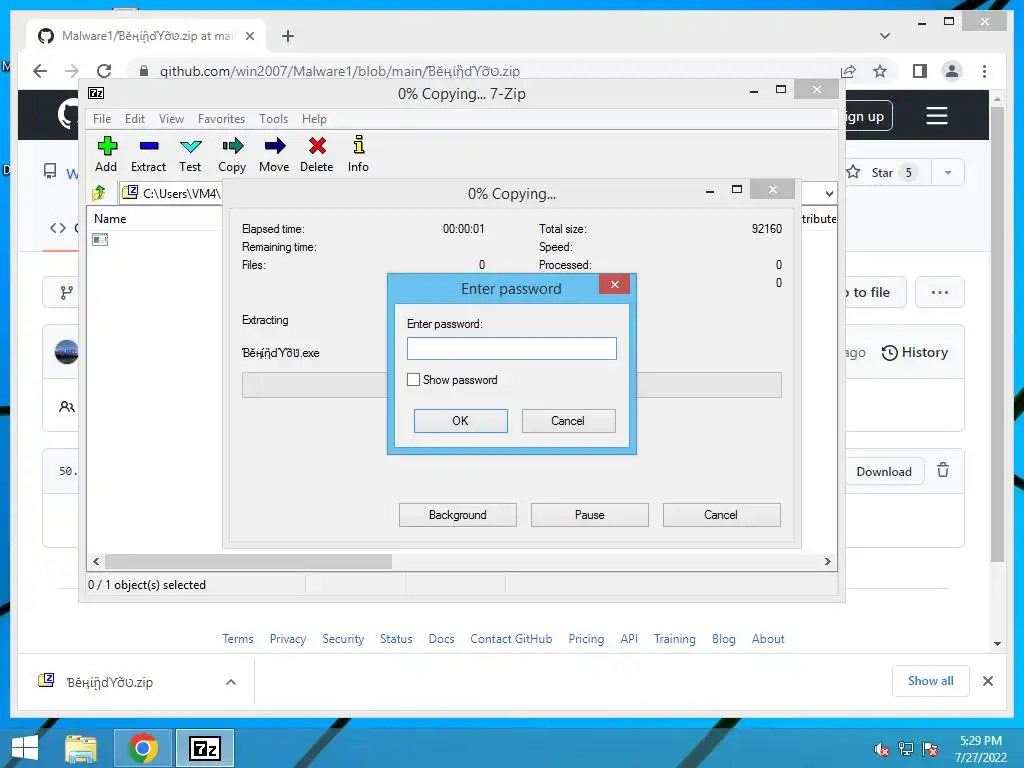Screen dimensions: 1024x768
Task: Click the red Delete toolbar icon
Action: click(317, 154)
